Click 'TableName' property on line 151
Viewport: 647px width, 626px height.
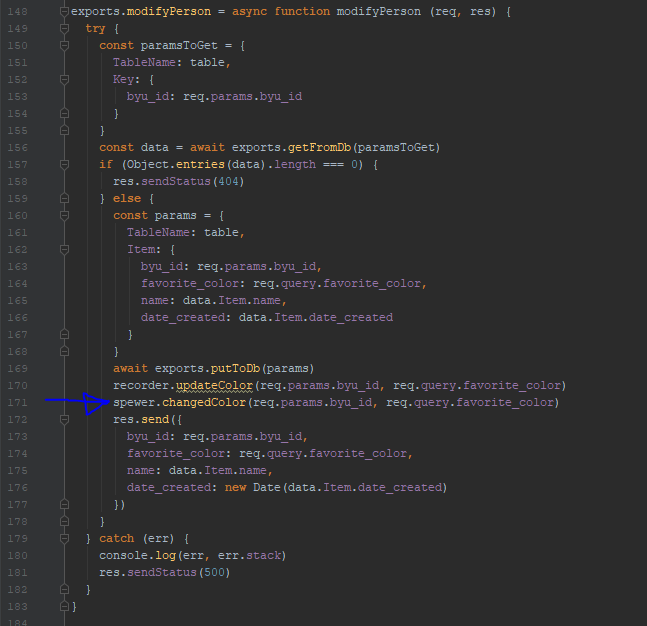tap(144, 62)
